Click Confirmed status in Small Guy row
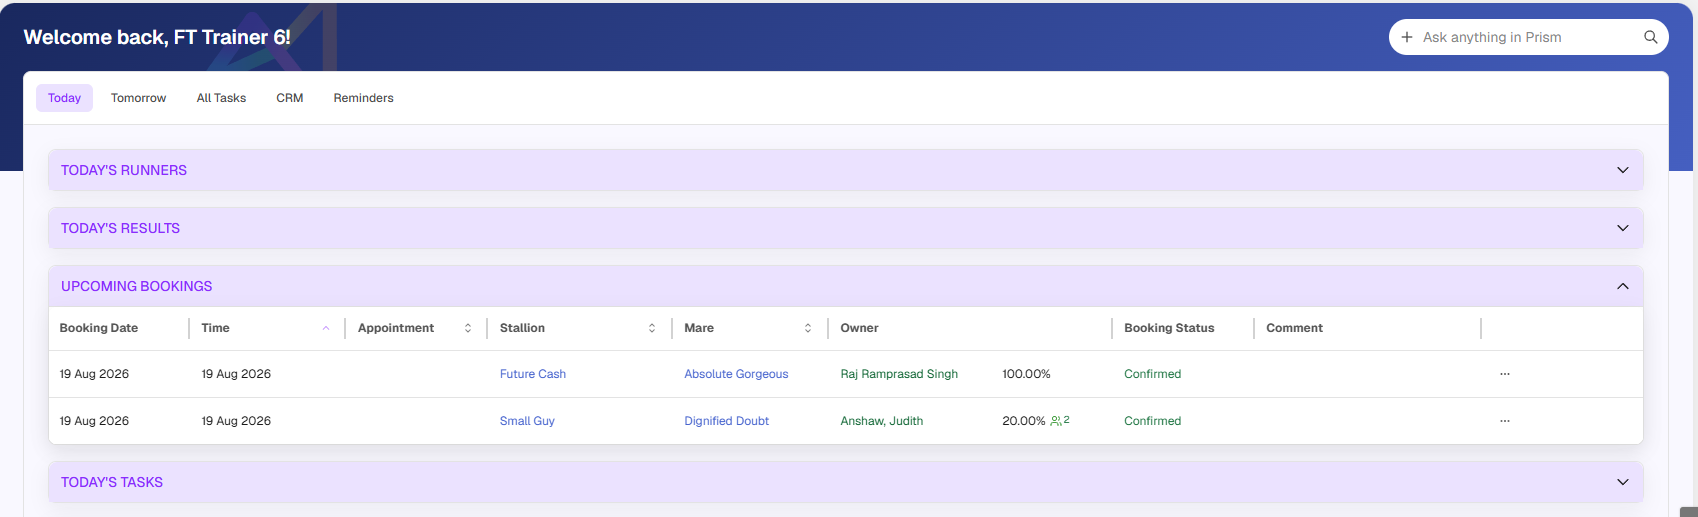This screenshot has width=1698, height=517. (x=1152, y=421)
